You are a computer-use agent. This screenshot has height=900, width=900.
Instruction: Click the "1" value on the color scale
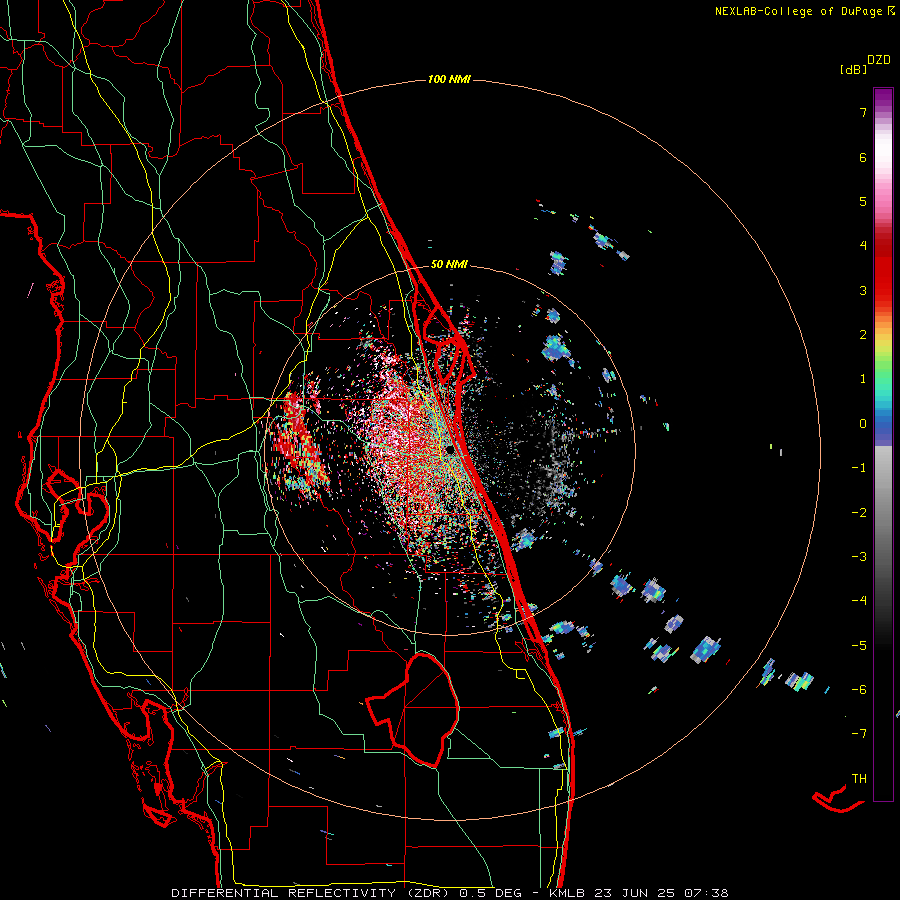[863, 379]
